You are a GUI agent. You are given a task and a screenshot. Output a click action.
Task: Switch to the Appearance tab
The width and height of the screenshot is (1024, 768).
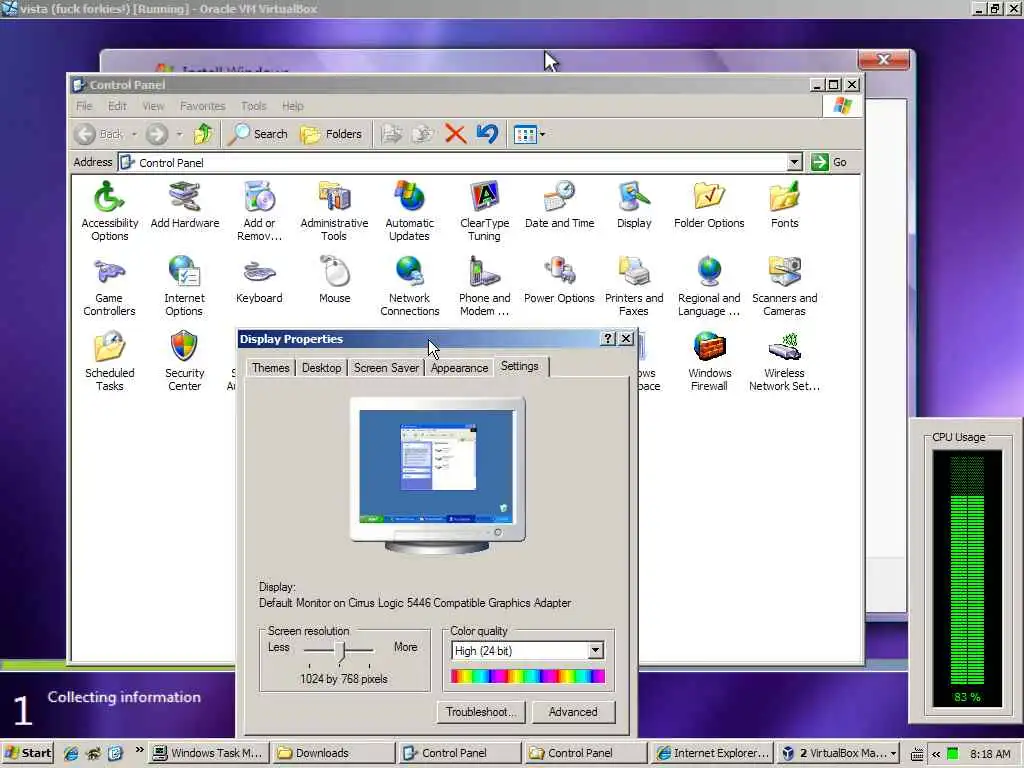pyautogui.click(x=459, y=368)
